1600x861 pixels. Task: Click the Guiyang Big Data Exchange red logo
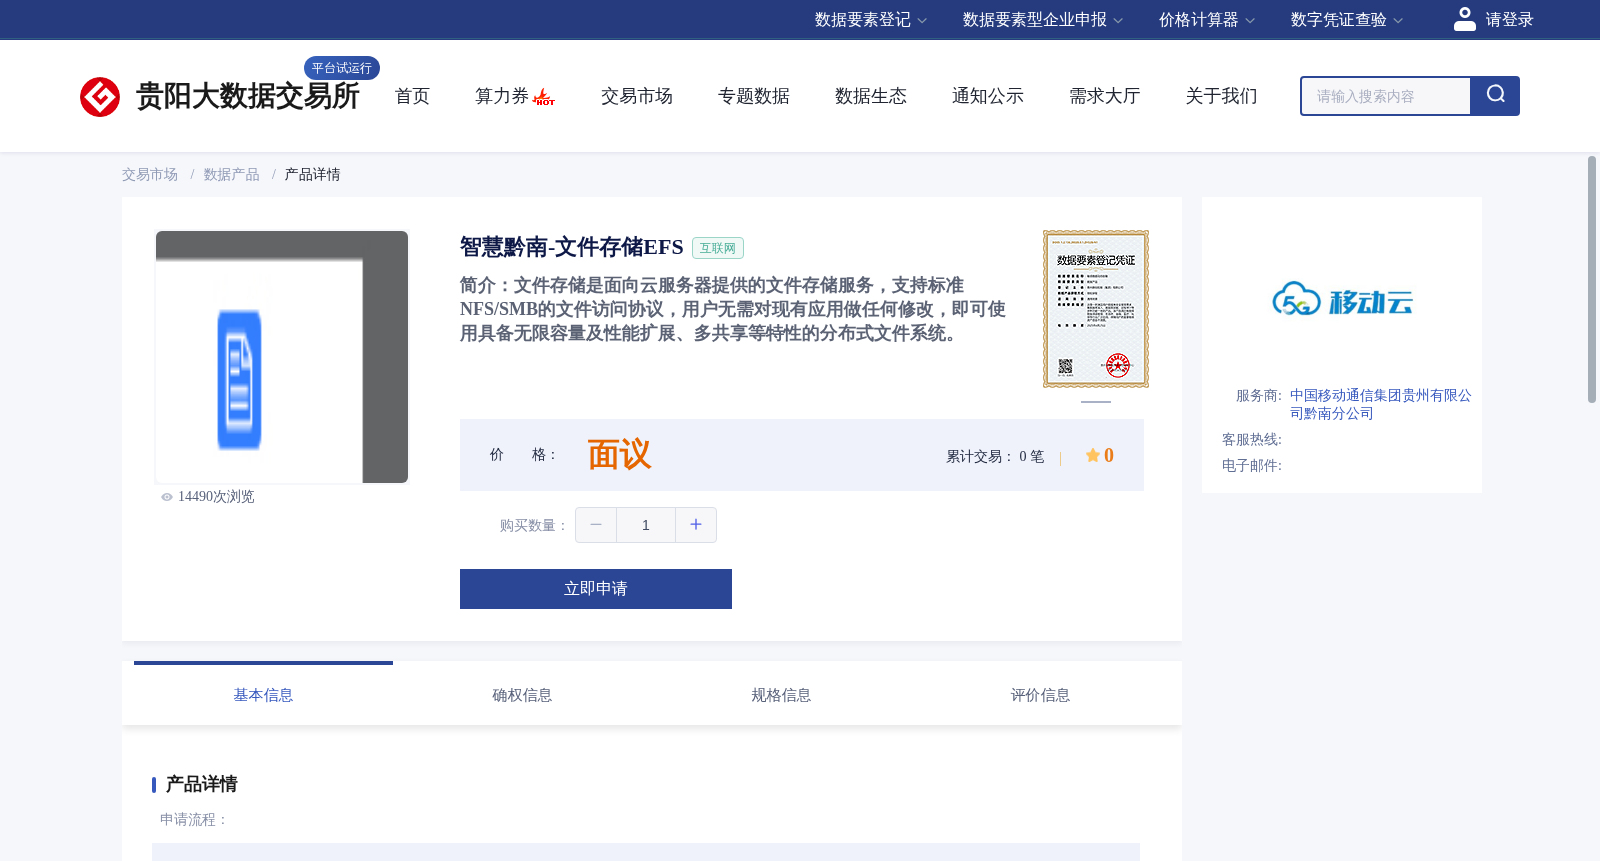[x=100, y=97]
